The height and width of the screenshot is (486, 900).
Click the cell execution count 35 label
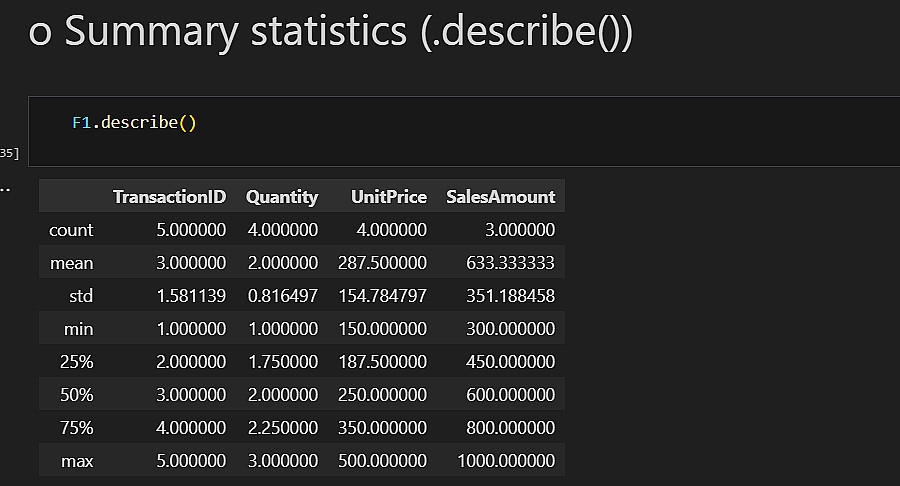click(x=9, y=153)
